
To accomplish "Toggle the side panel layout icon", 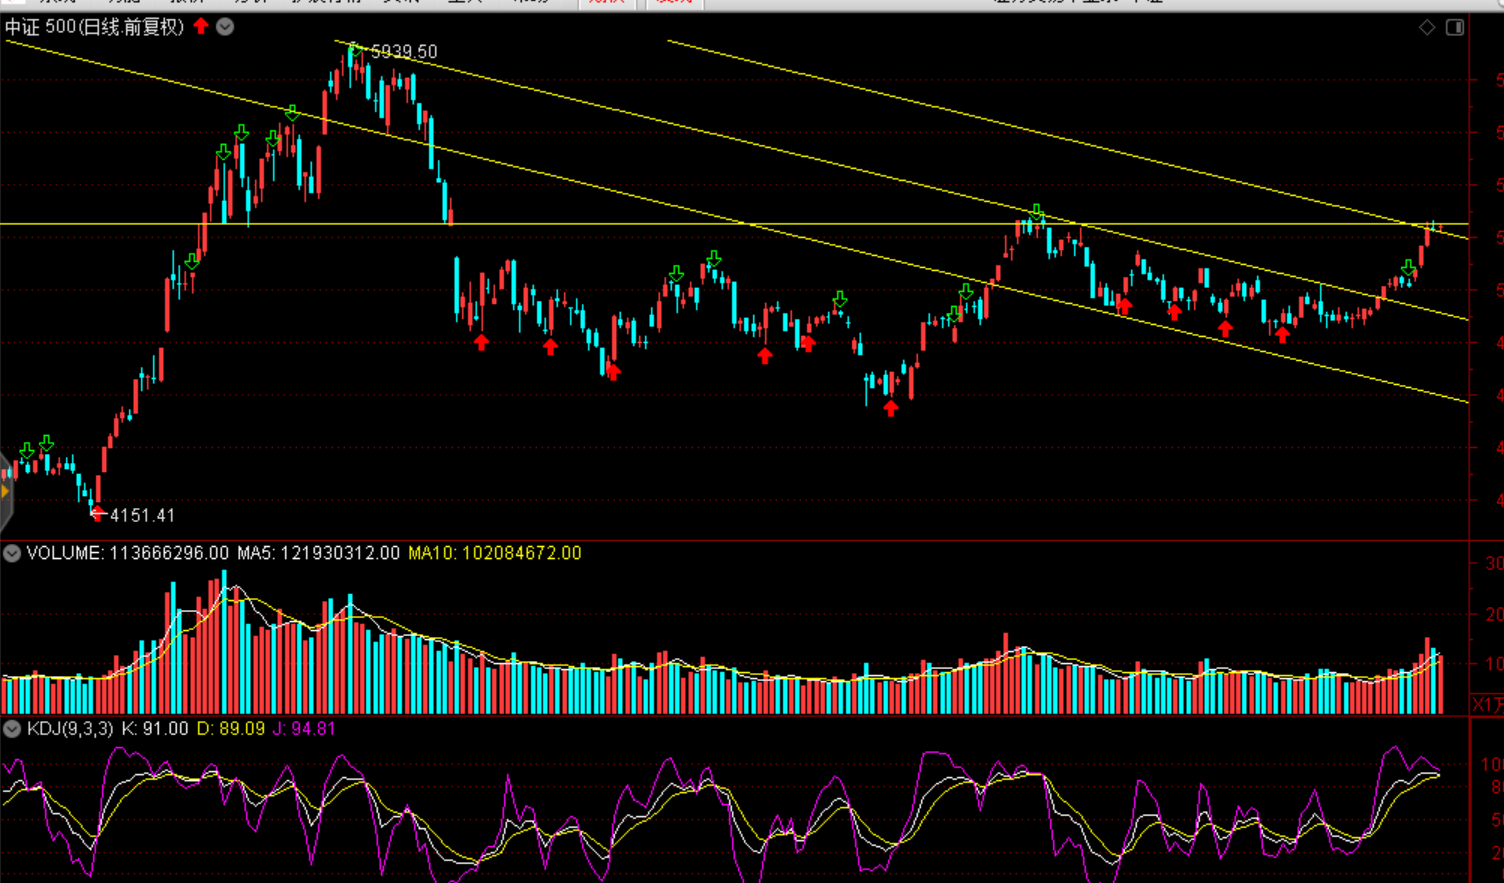I will point(1455,27).
